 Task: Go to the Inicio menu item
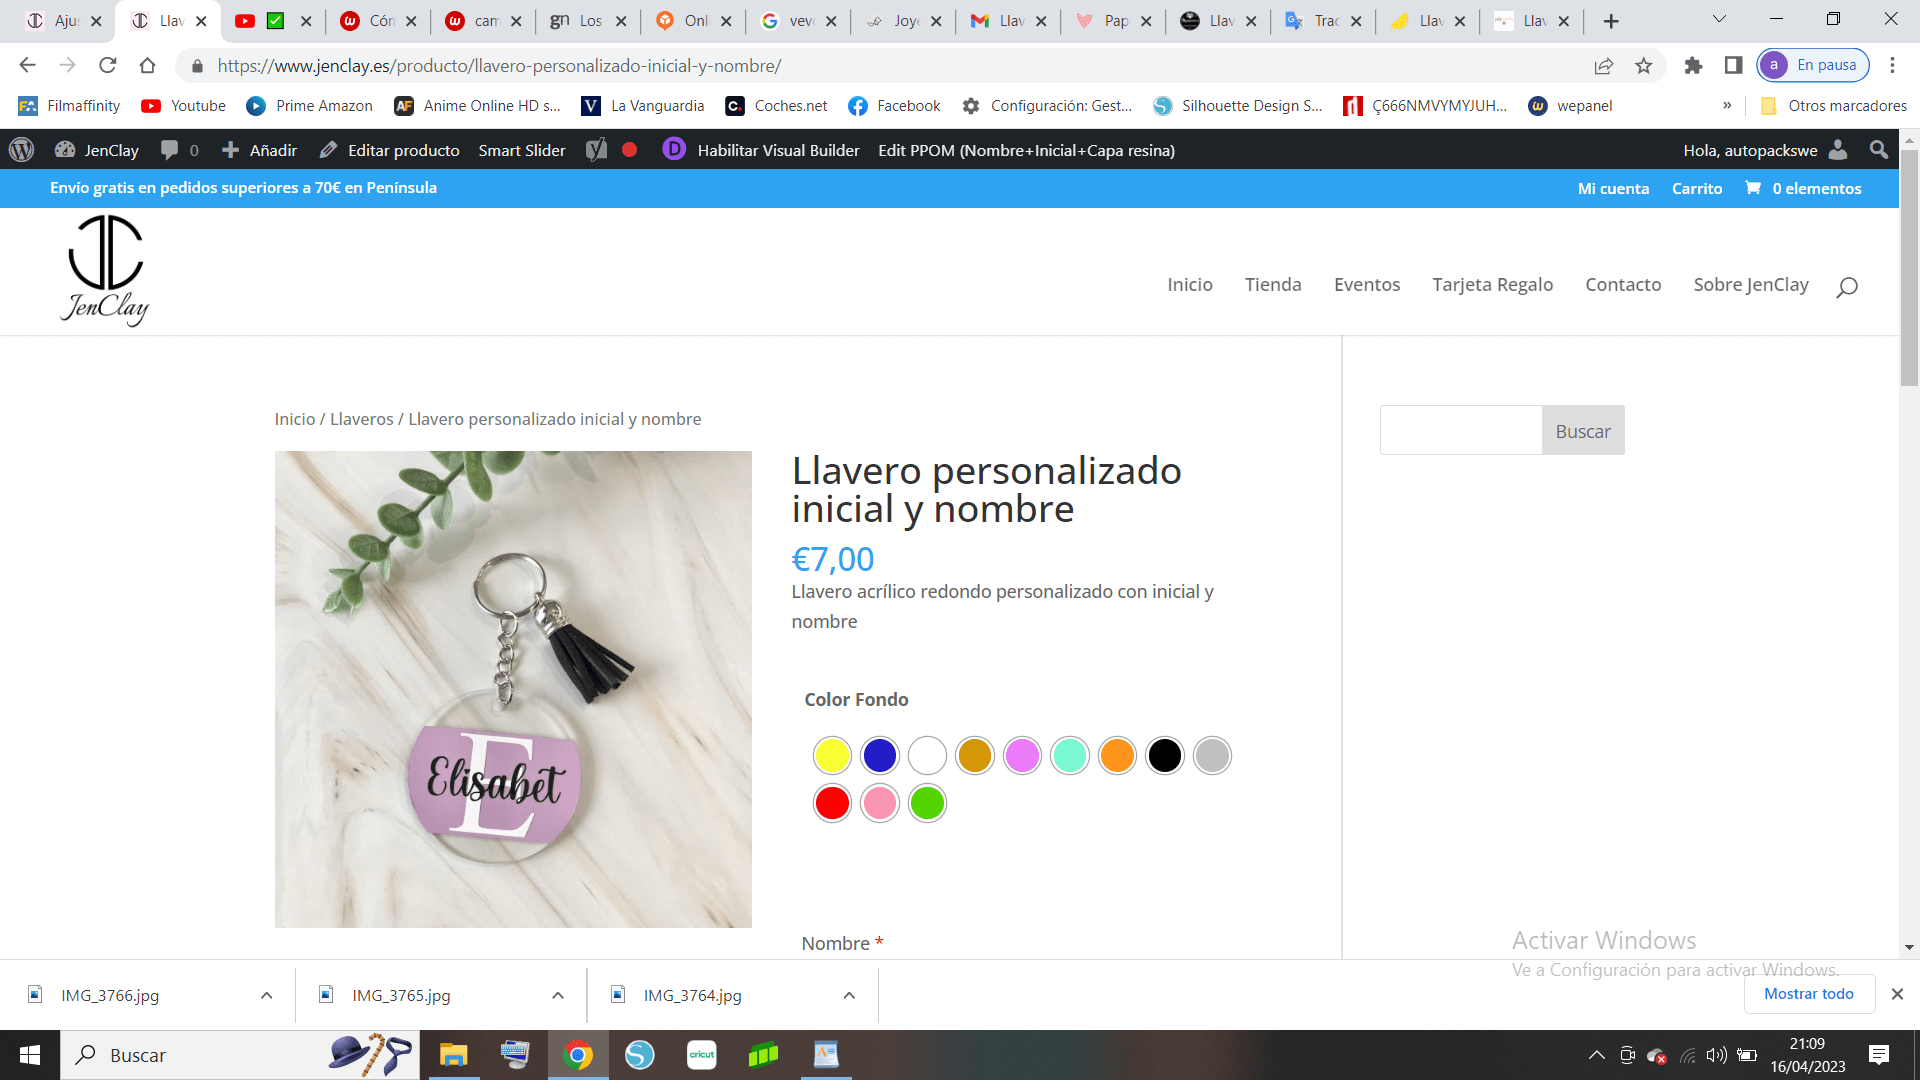(x=1190, y=285)
